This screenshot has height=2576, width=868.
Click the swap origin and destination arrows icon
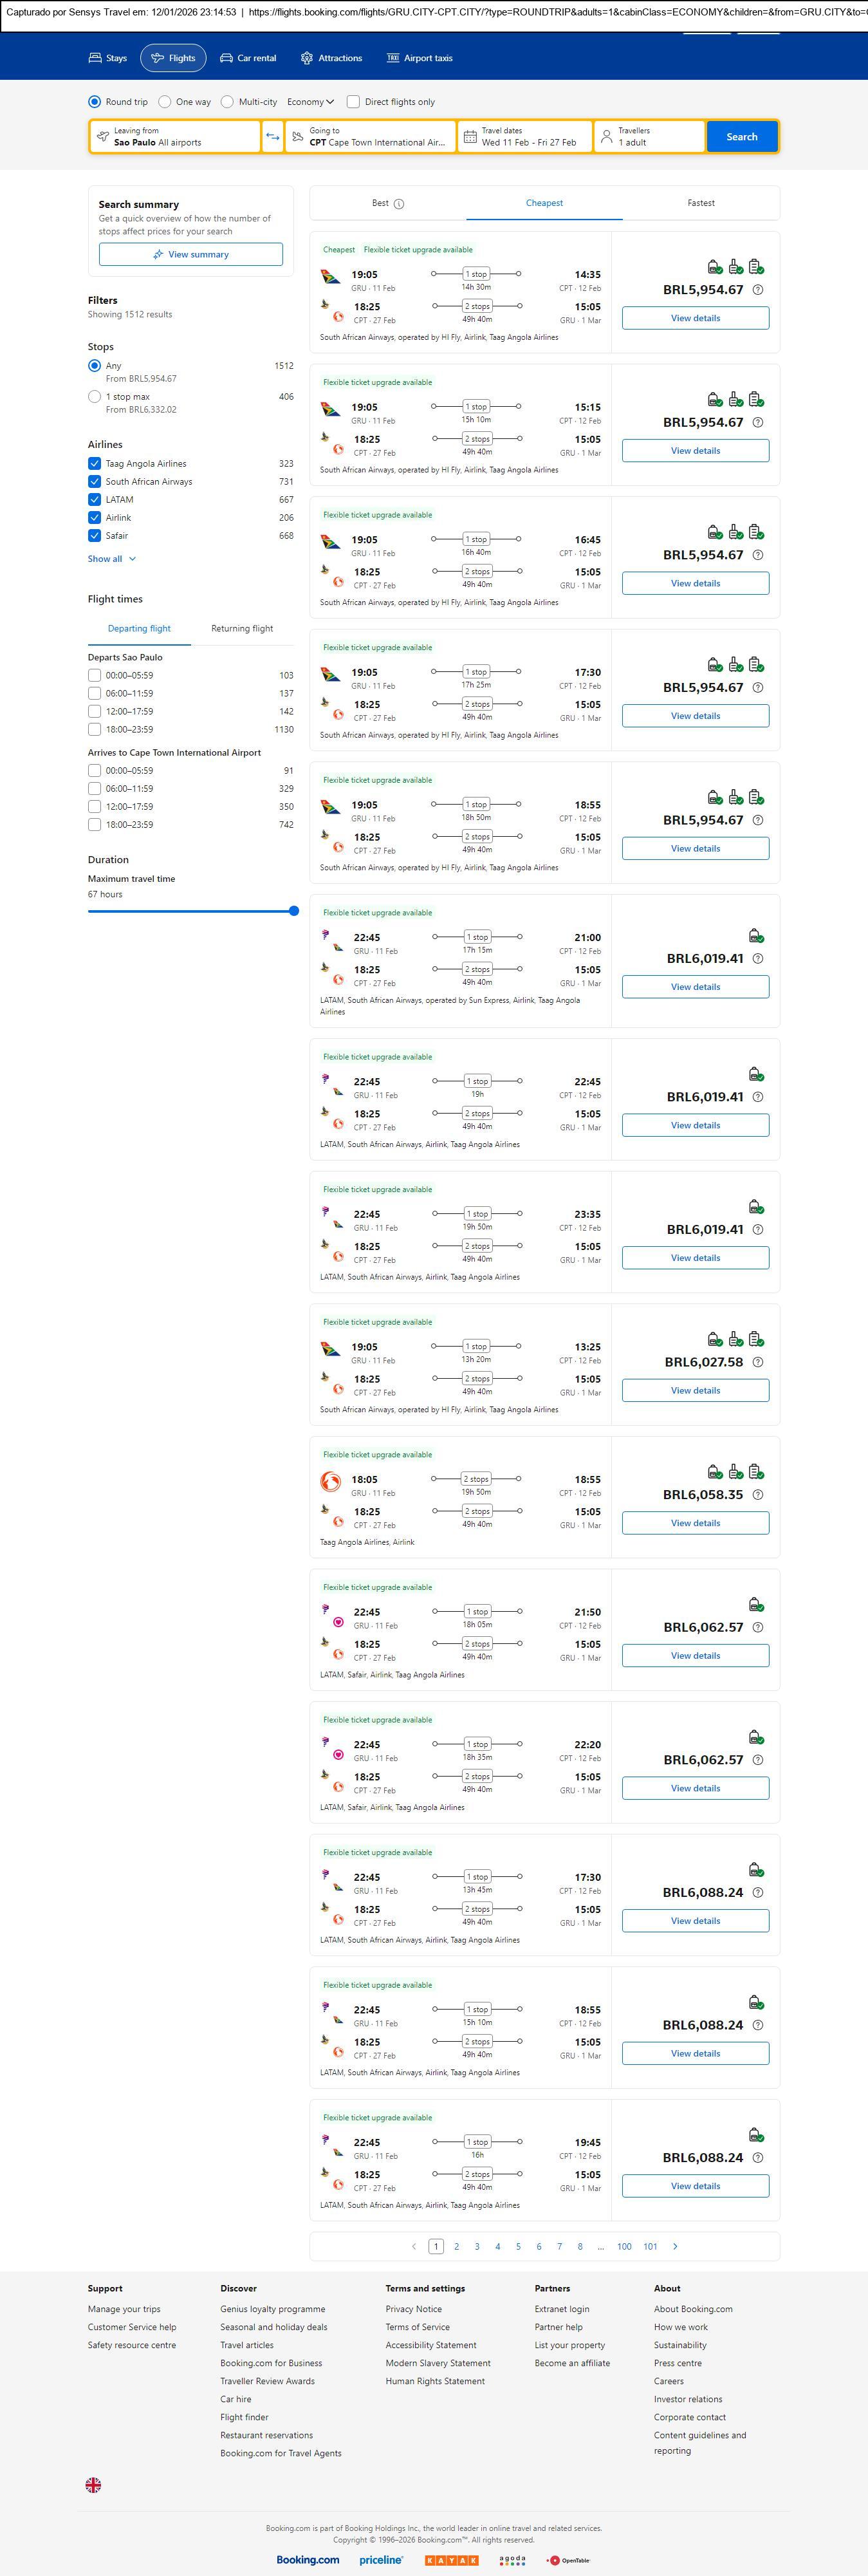pyautogui.click(x=272, y=137)
